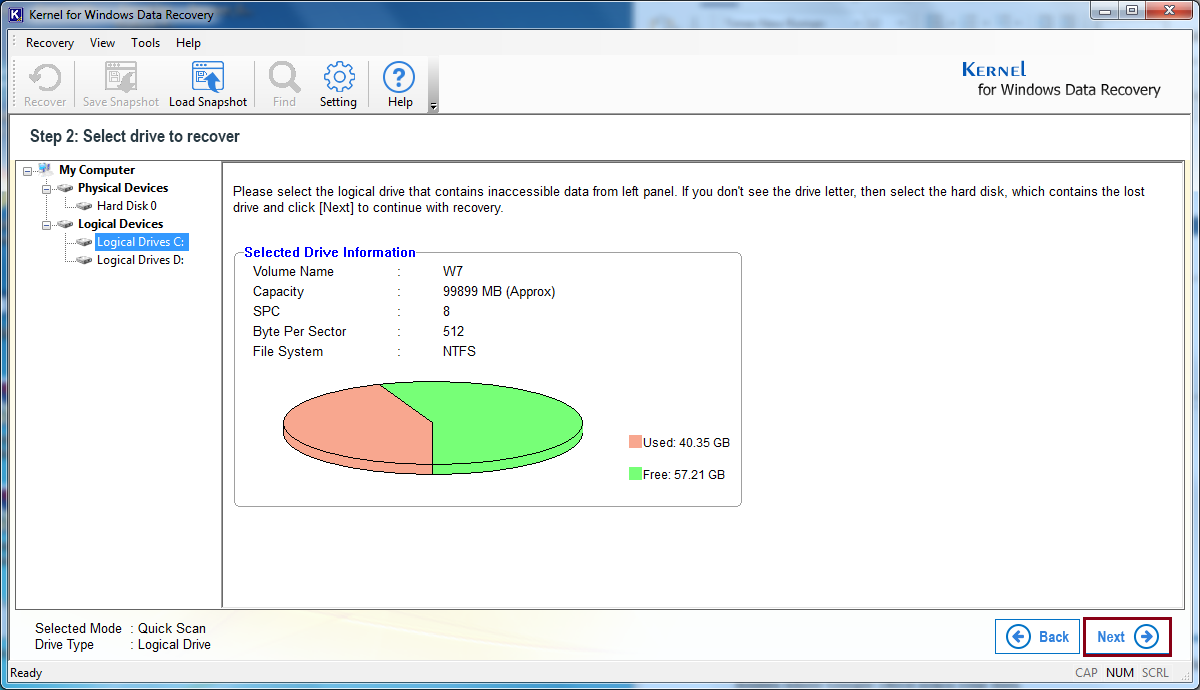Collapse the Logical Devices node
The width and height of the screenshot is (1200, 690).
[x=46, y=224]
